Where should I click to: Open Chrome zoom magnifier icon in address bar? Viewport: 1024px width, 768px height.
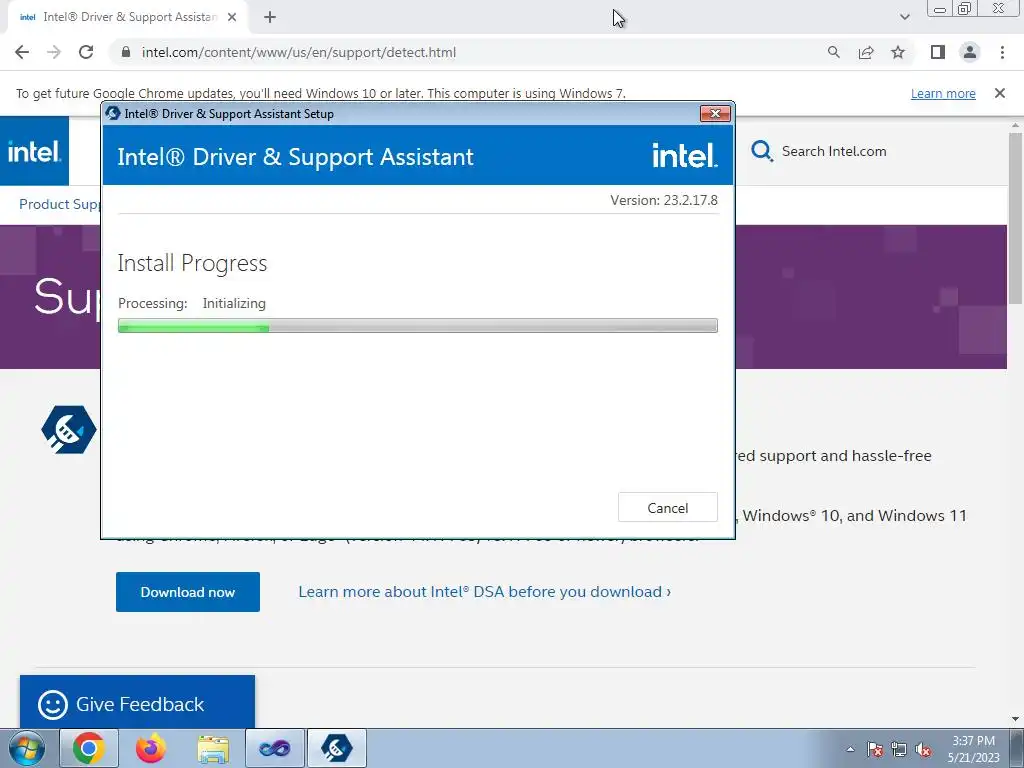pos(833,52)
